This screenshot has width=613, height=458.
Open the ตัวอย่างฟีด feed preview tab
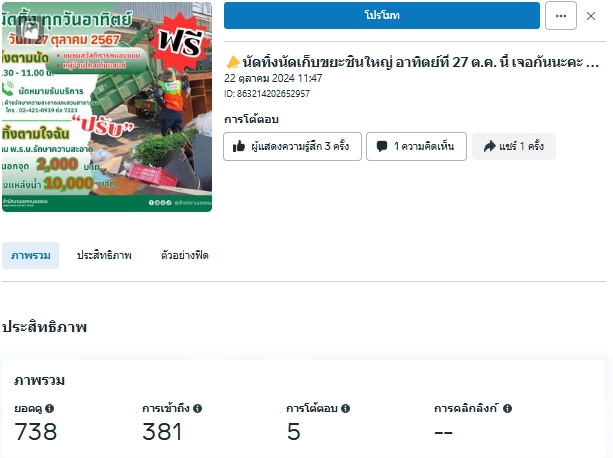(185, 256)
